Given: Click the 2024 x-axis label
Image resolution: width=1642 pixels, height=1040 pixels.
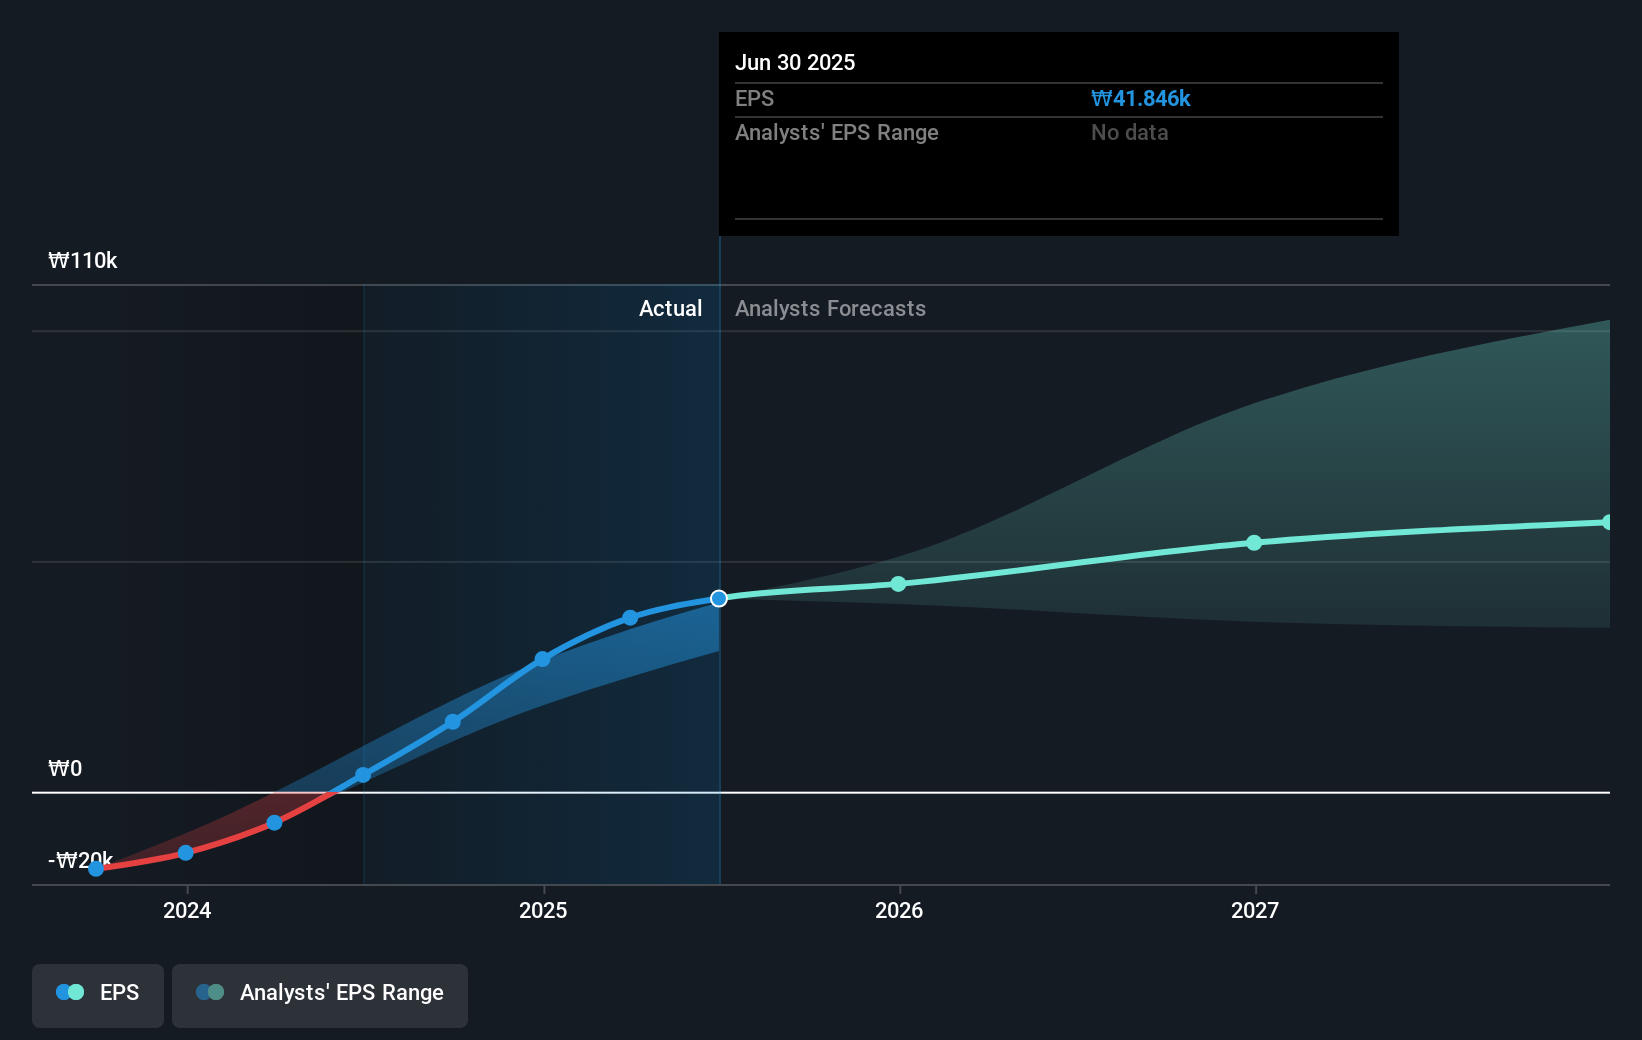Looking at the screenshot, I should point(187,910).
